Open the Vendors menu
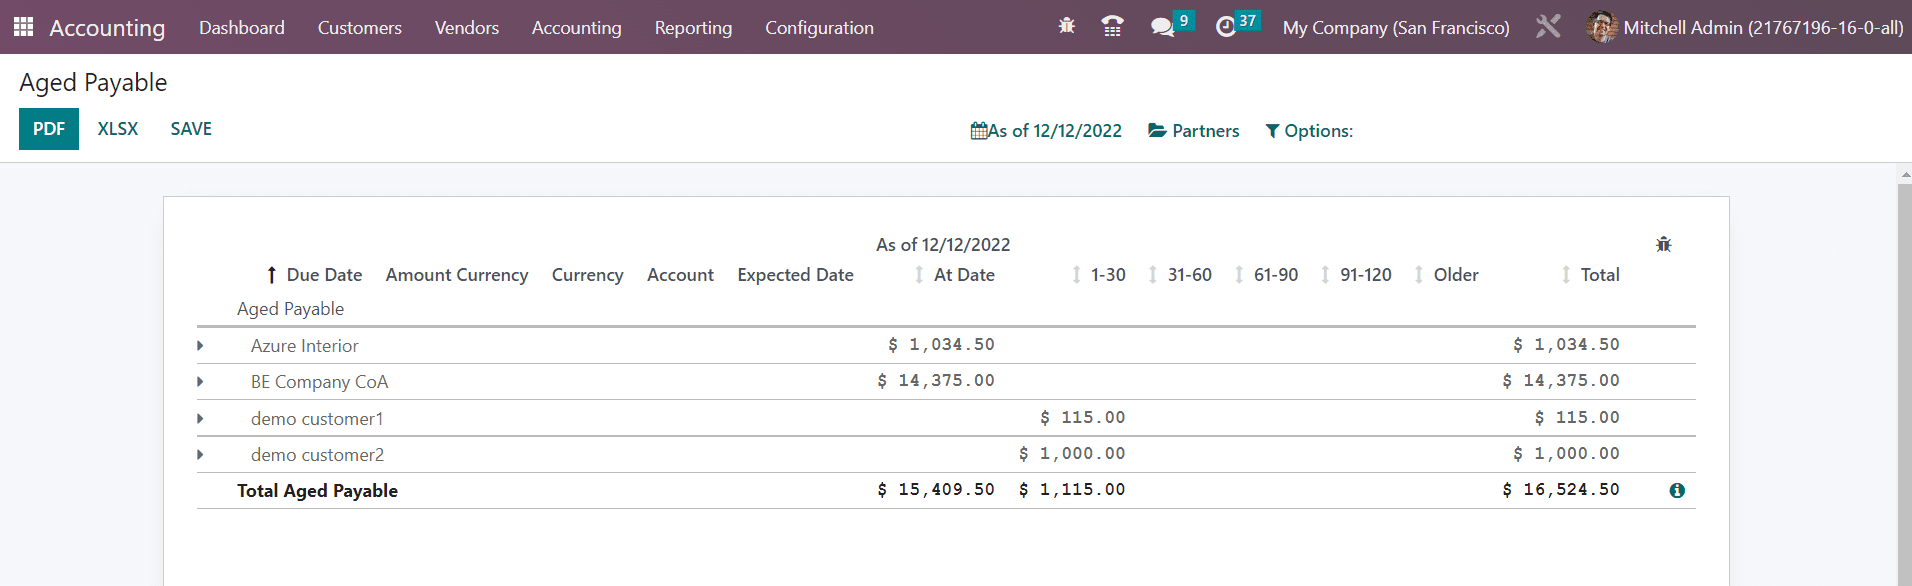Screen dimensions: 1912x586 466,28
